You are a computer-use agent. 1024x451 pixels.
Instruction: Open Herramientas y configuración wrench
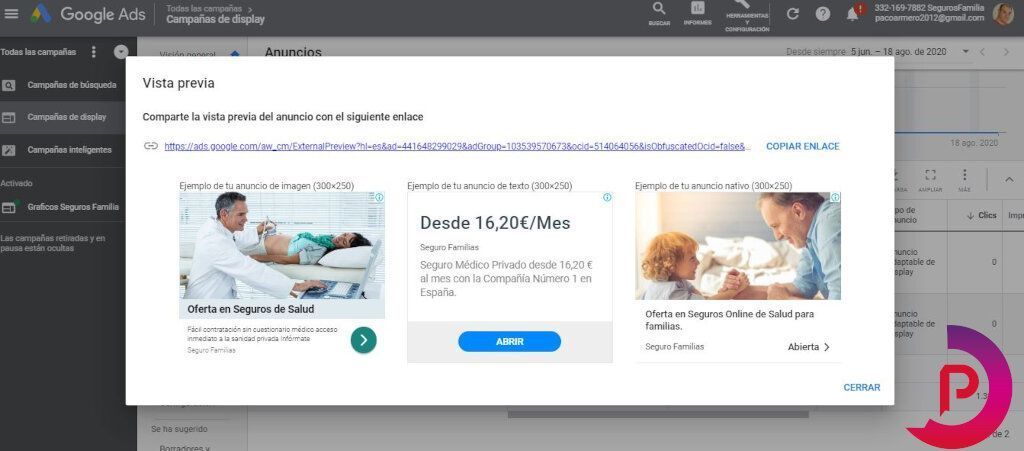[746, 16]
